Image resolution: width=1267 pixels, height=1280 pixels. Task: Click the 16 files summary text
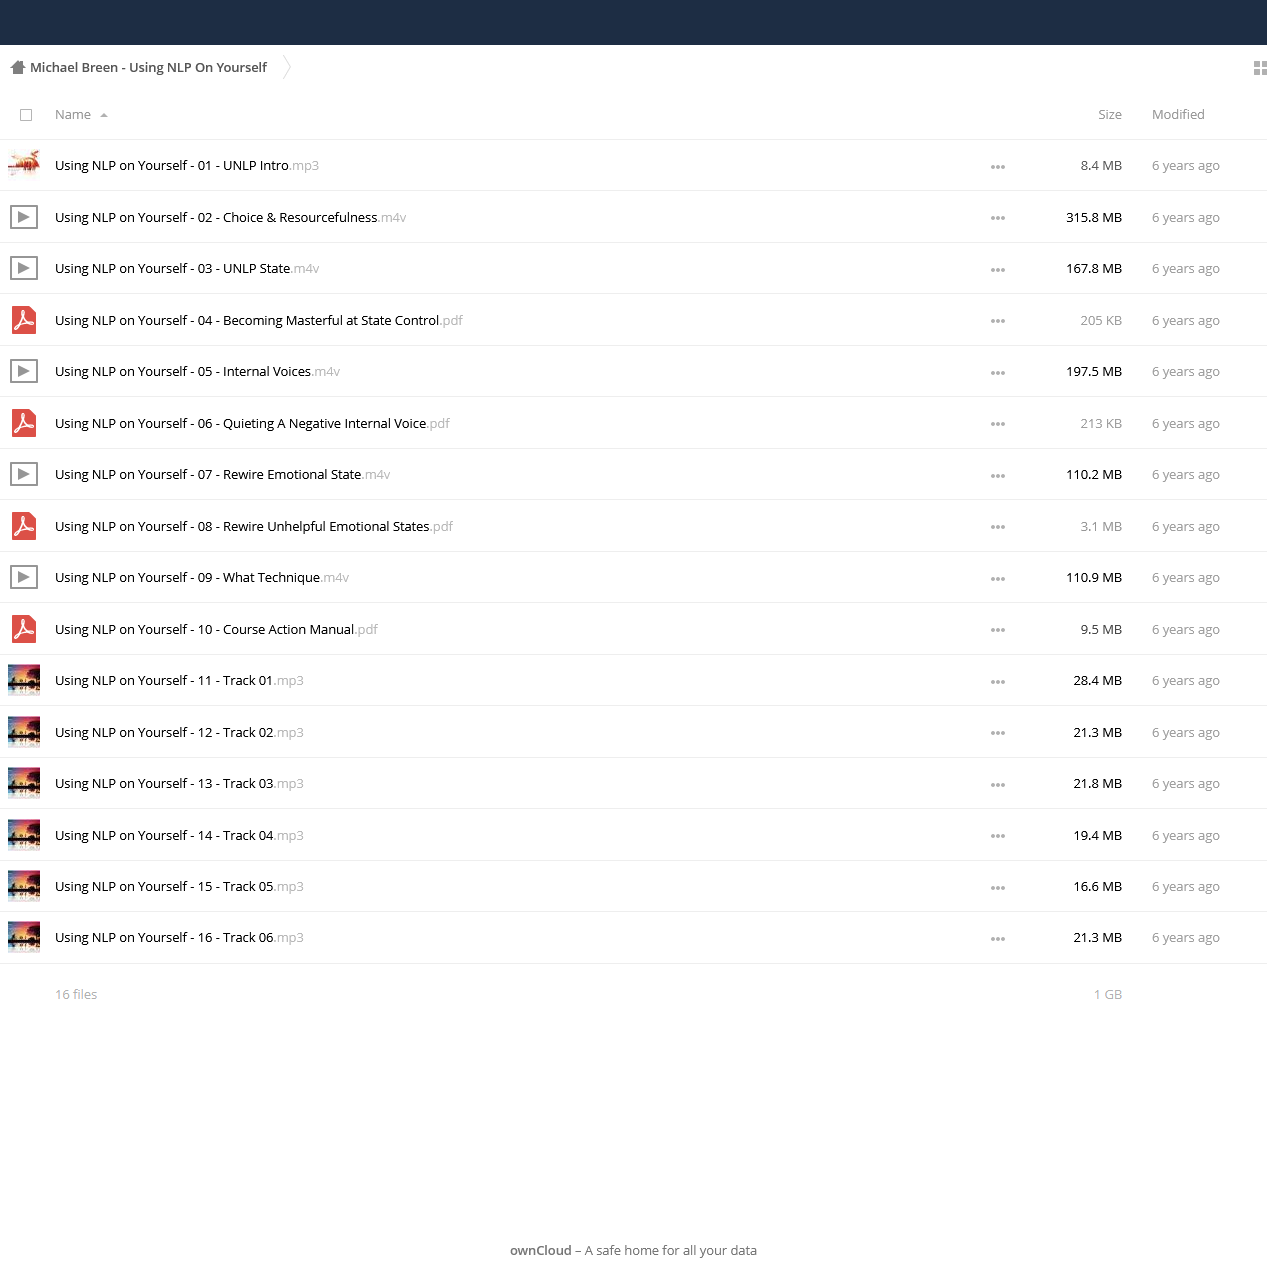point(76,995)
